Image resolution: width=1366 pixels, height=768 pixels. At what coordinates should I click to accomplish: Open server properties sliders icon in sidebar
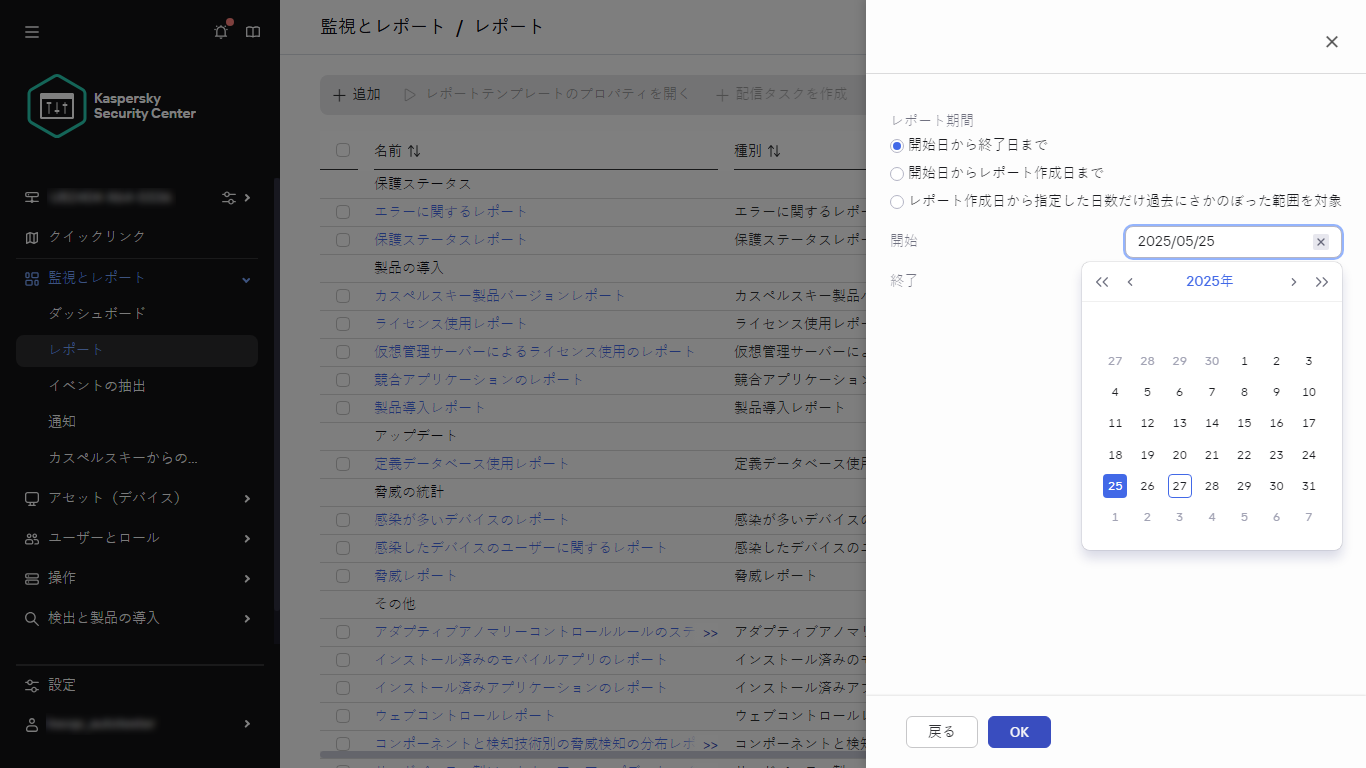[x=228, y=197]
